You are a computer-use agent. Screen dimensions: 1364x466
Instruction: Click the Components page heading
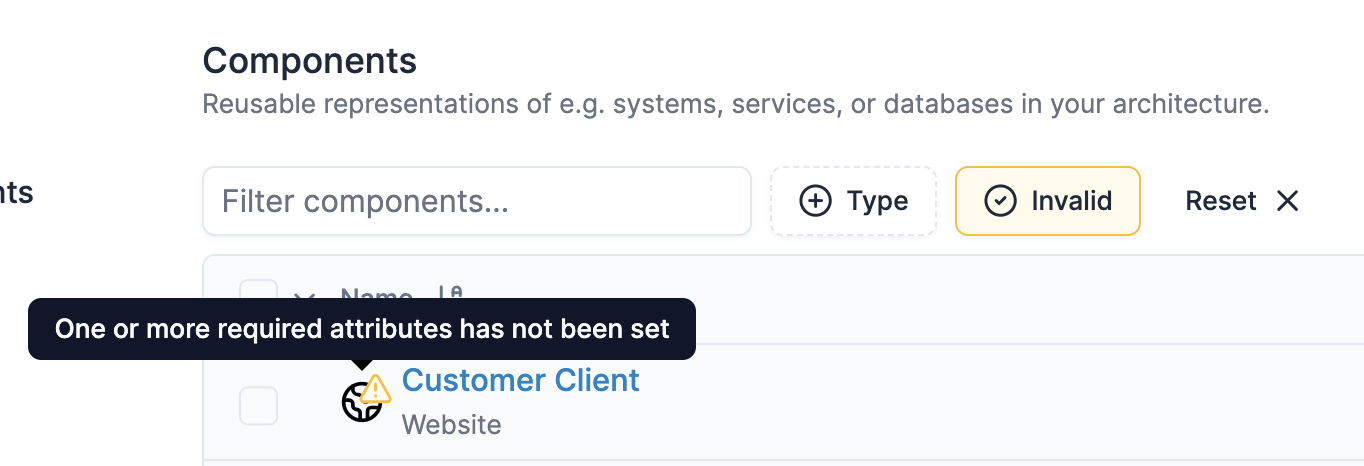pos(310,61)
